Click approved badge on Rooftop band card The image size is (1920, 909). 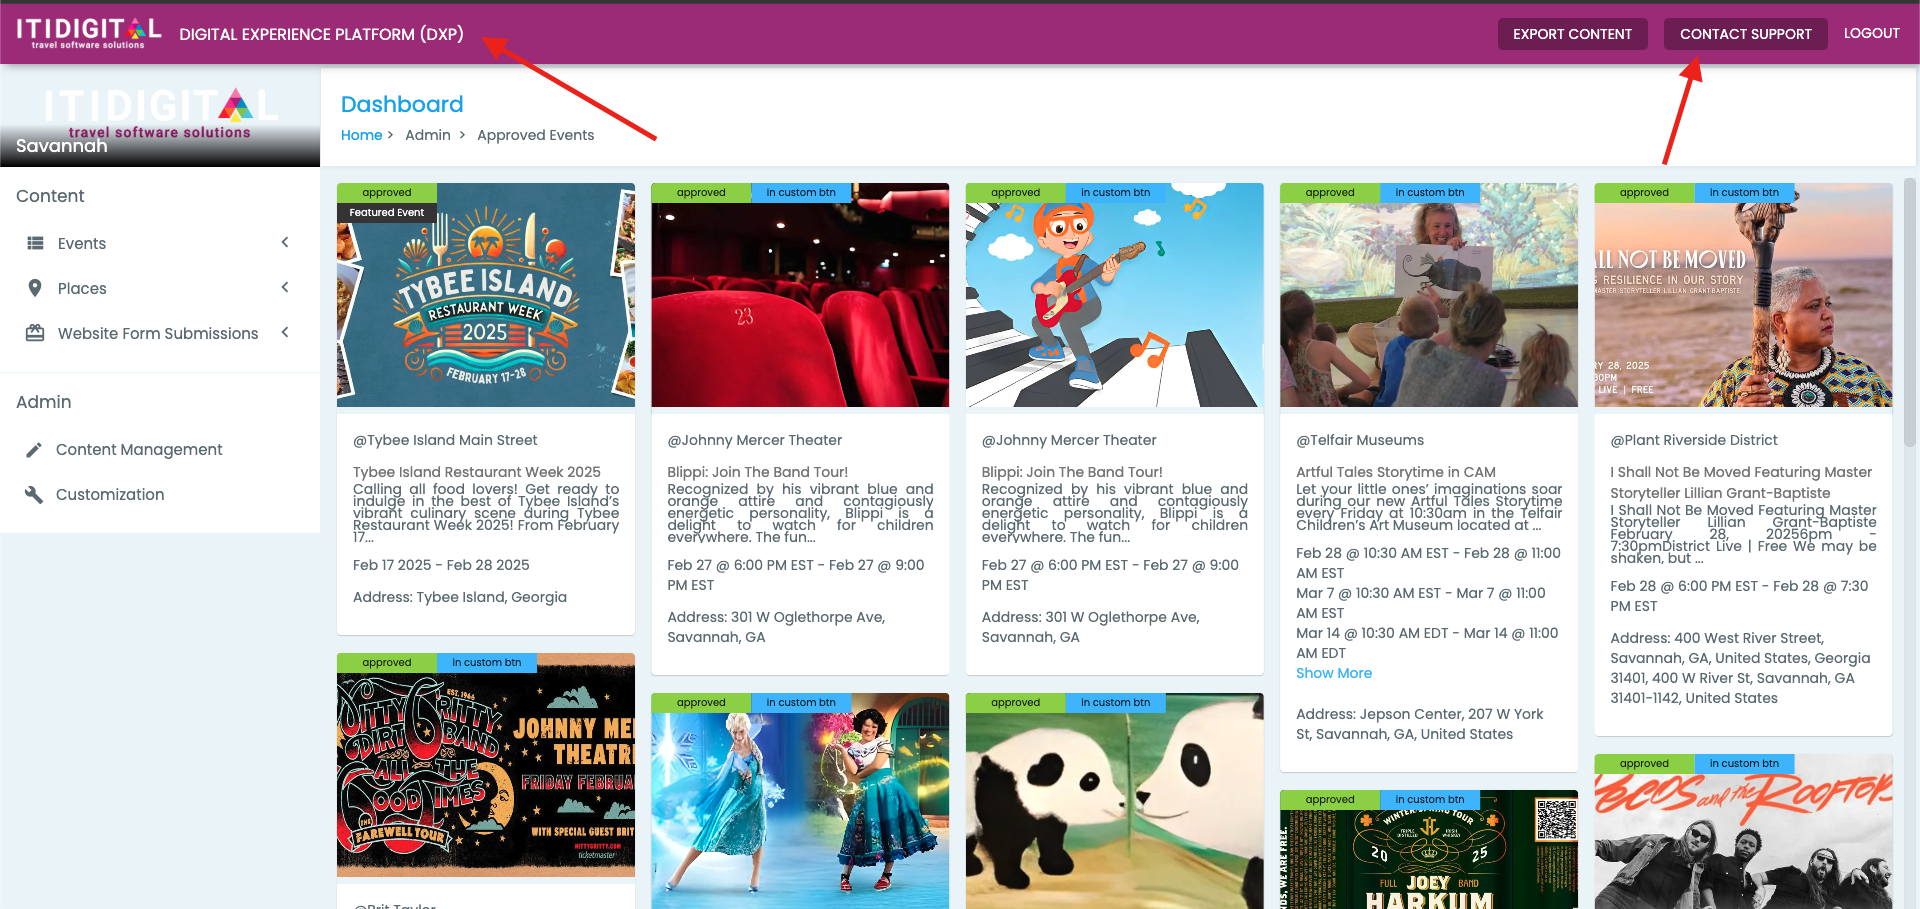[x=1644, y=764]
